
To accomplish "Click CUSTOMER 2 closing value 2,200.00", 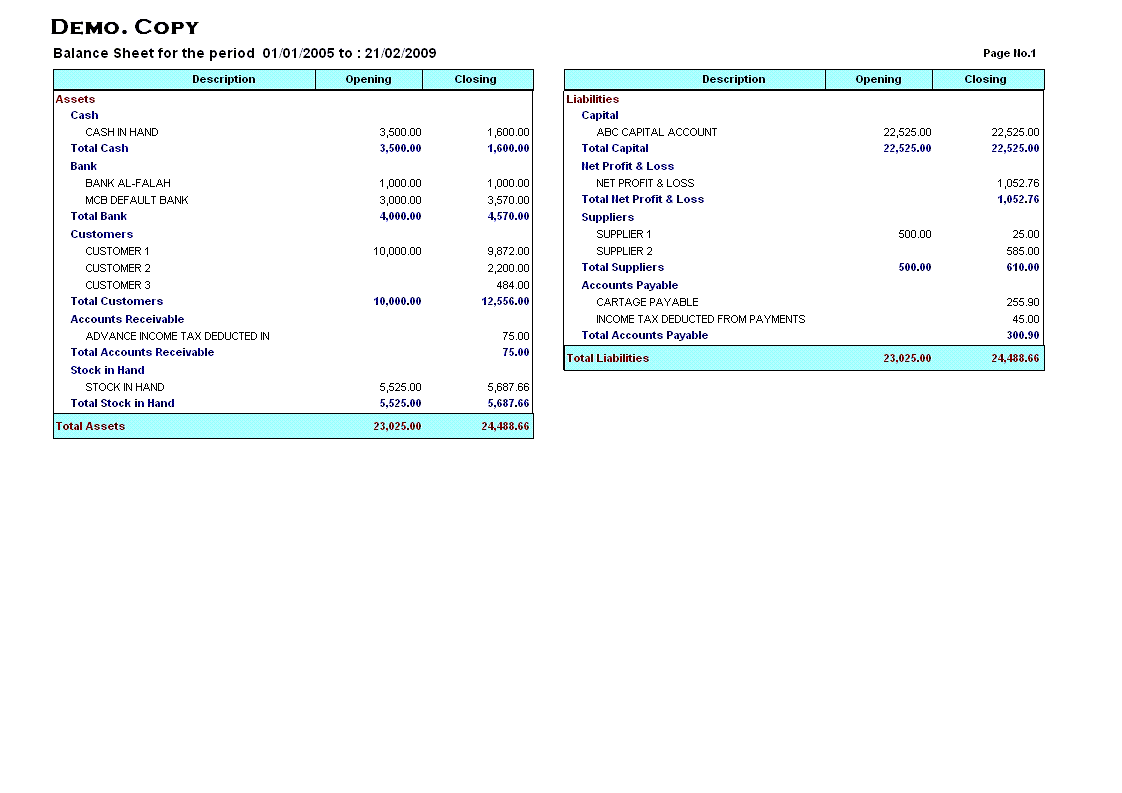I will click(x=508, y=268).
